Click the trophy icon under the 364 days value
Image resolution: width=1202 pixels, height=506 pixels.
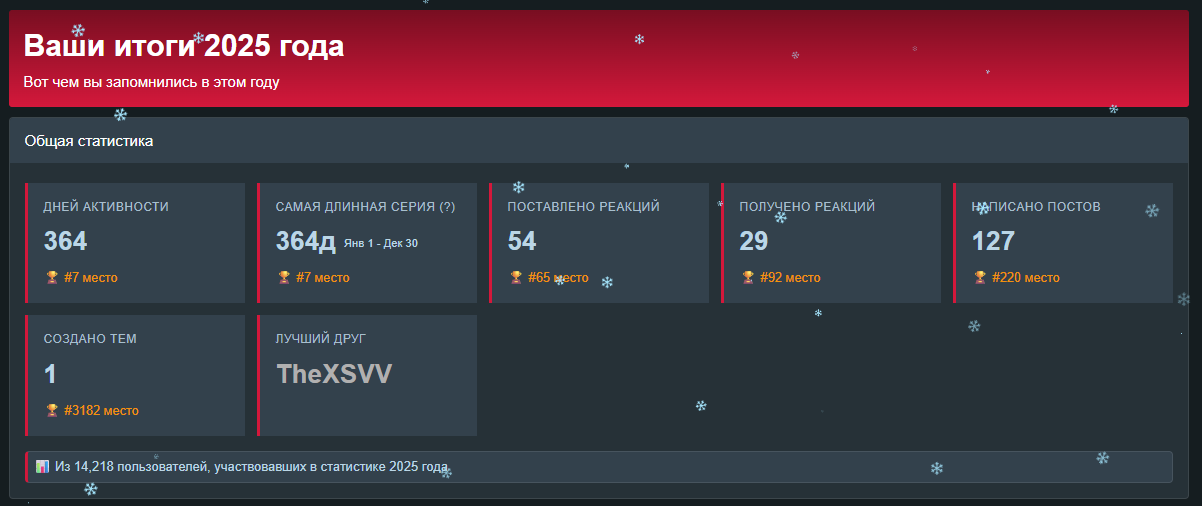52,277
